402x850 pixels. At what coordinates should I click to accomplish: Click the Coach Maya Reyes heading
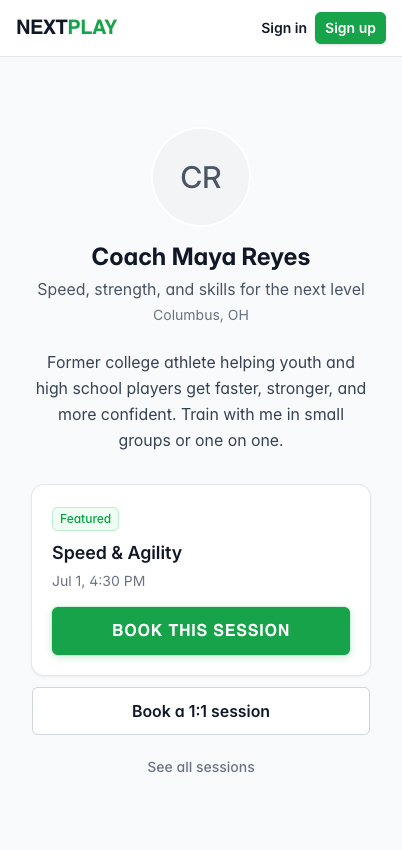click(x=201, y=256)
